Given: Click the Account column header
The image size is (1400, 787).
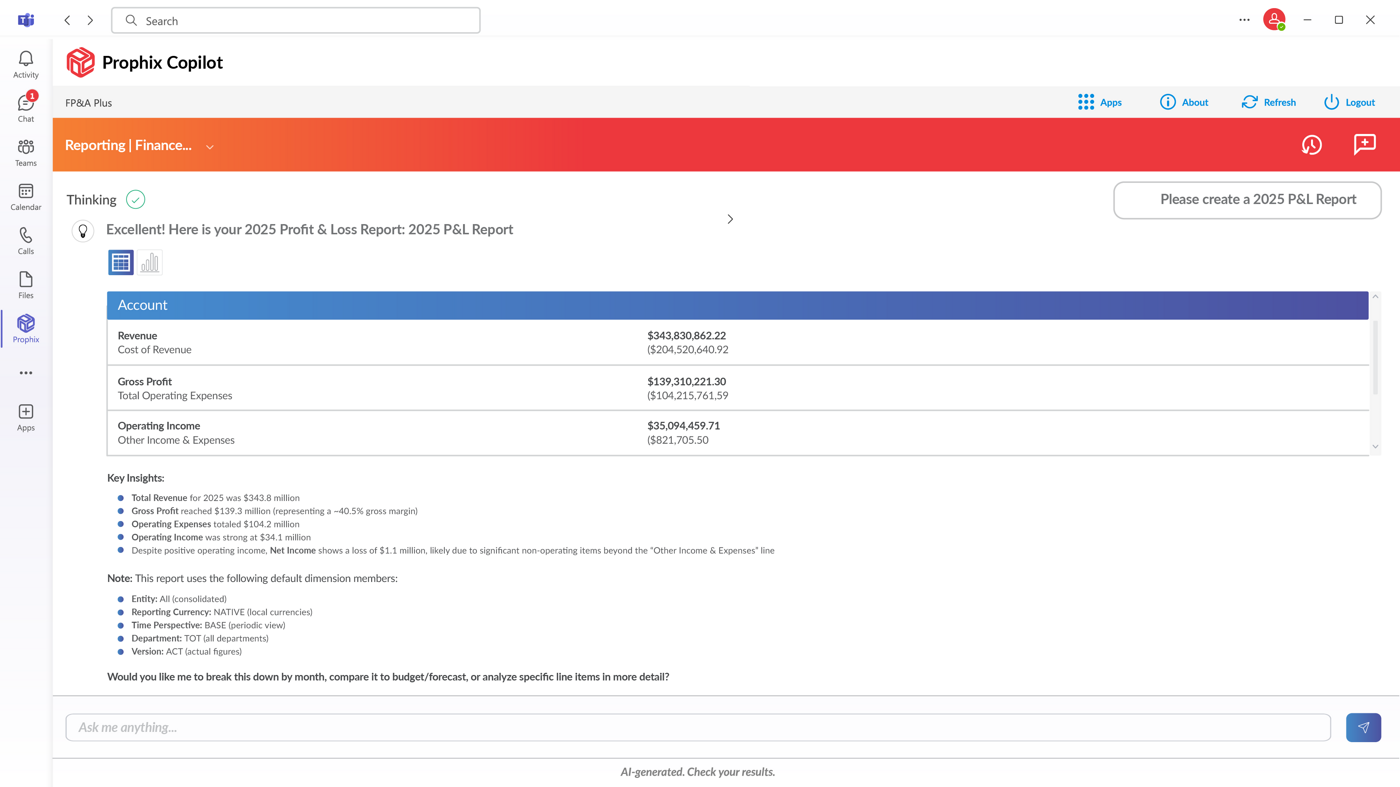Looking at the screenshot, I should 738,305.
